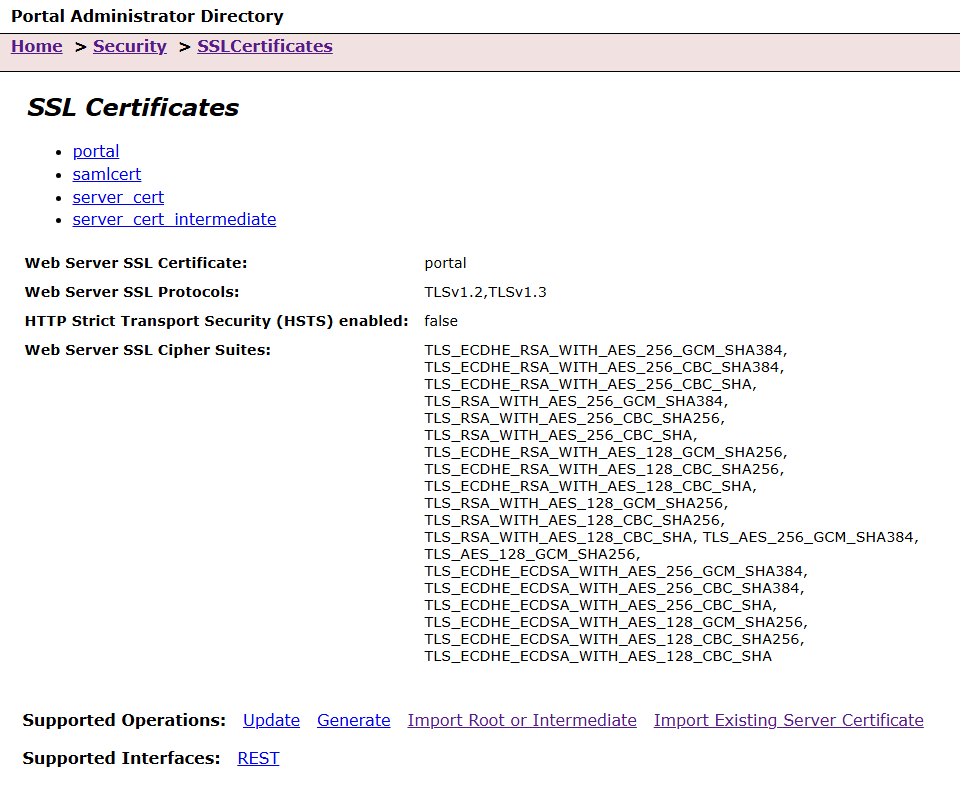The image size is (960, 791).
Task: Click cipher TLS_AES_128_GCM_SHA256
Action: [x=530, y=554]
